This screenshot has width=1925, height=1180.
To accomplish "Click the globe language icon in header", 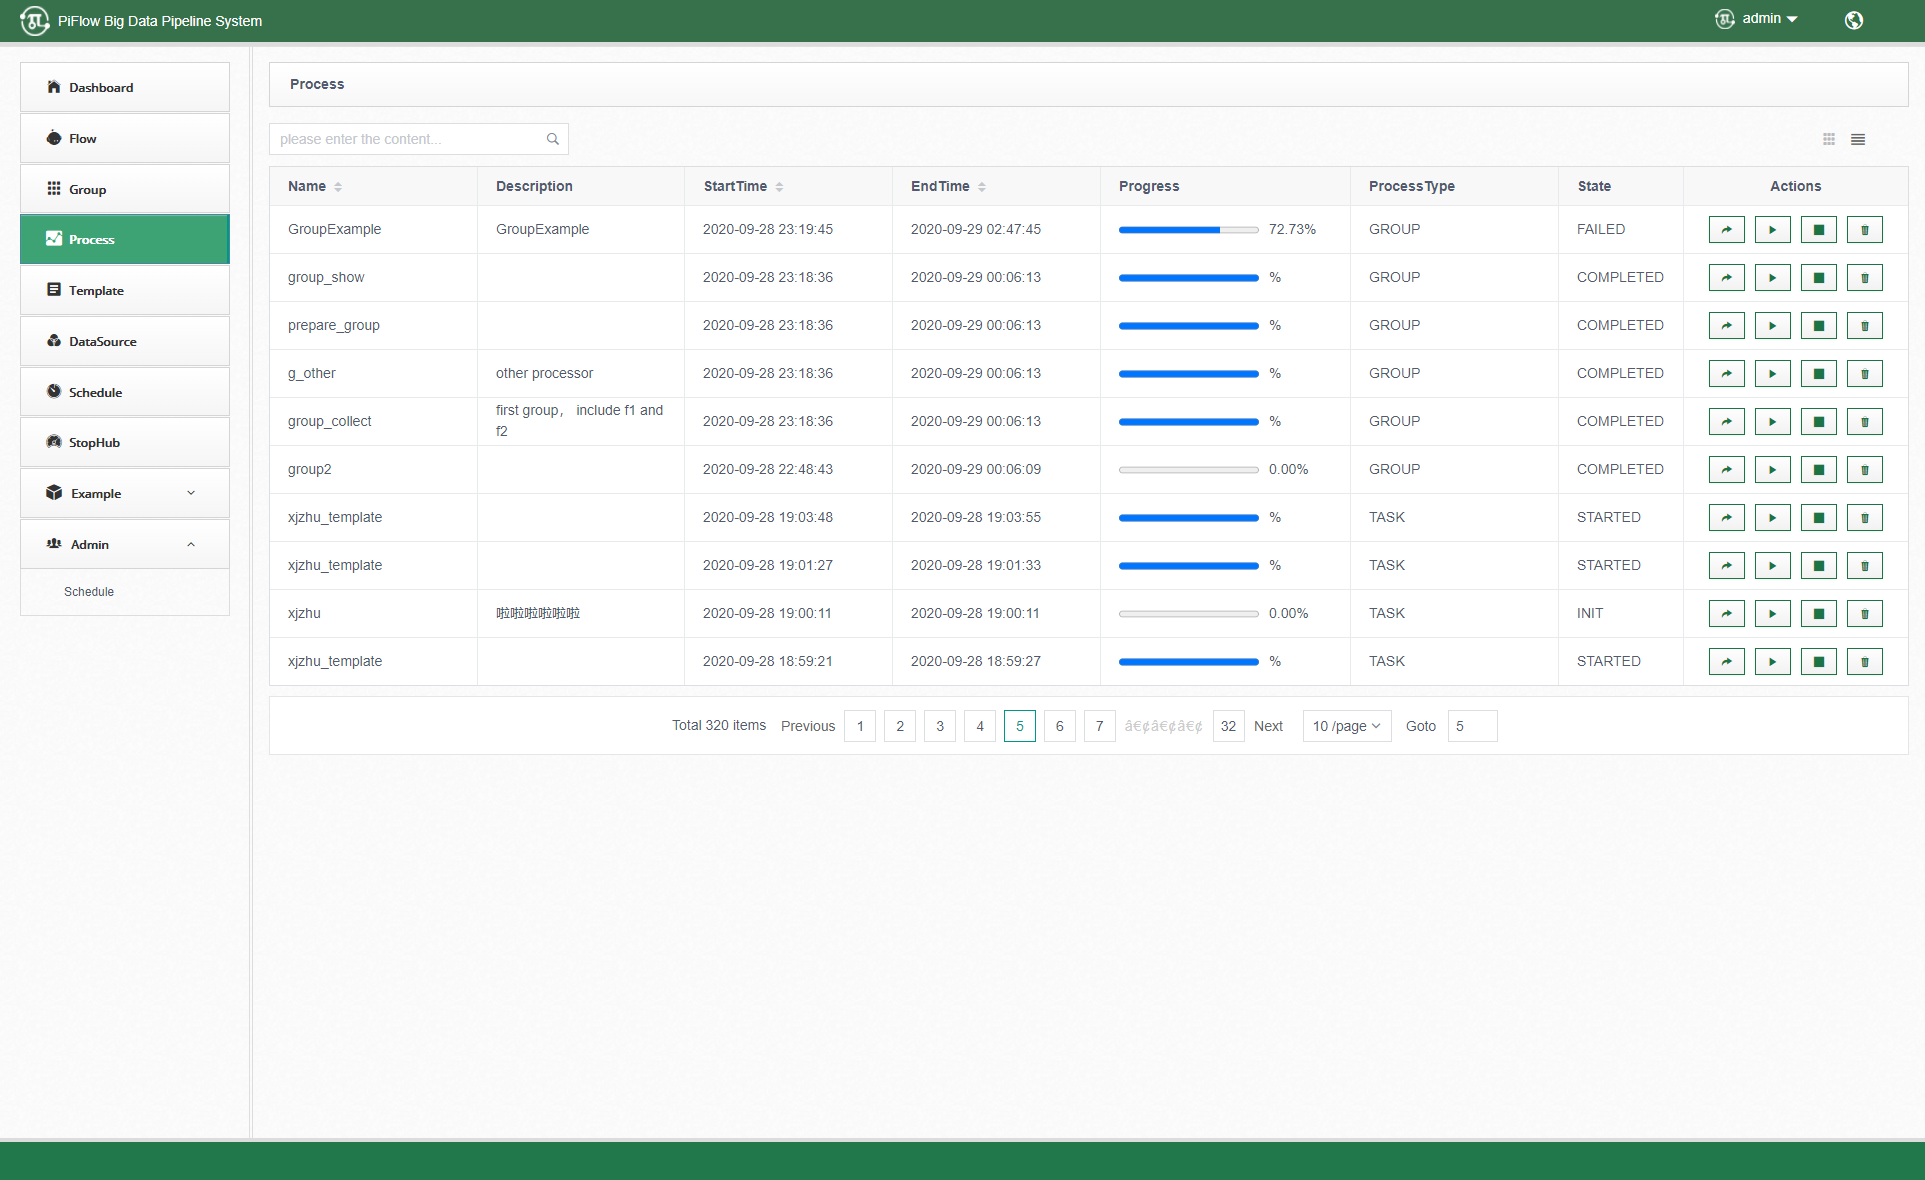I will click(x=1853, y=20).
